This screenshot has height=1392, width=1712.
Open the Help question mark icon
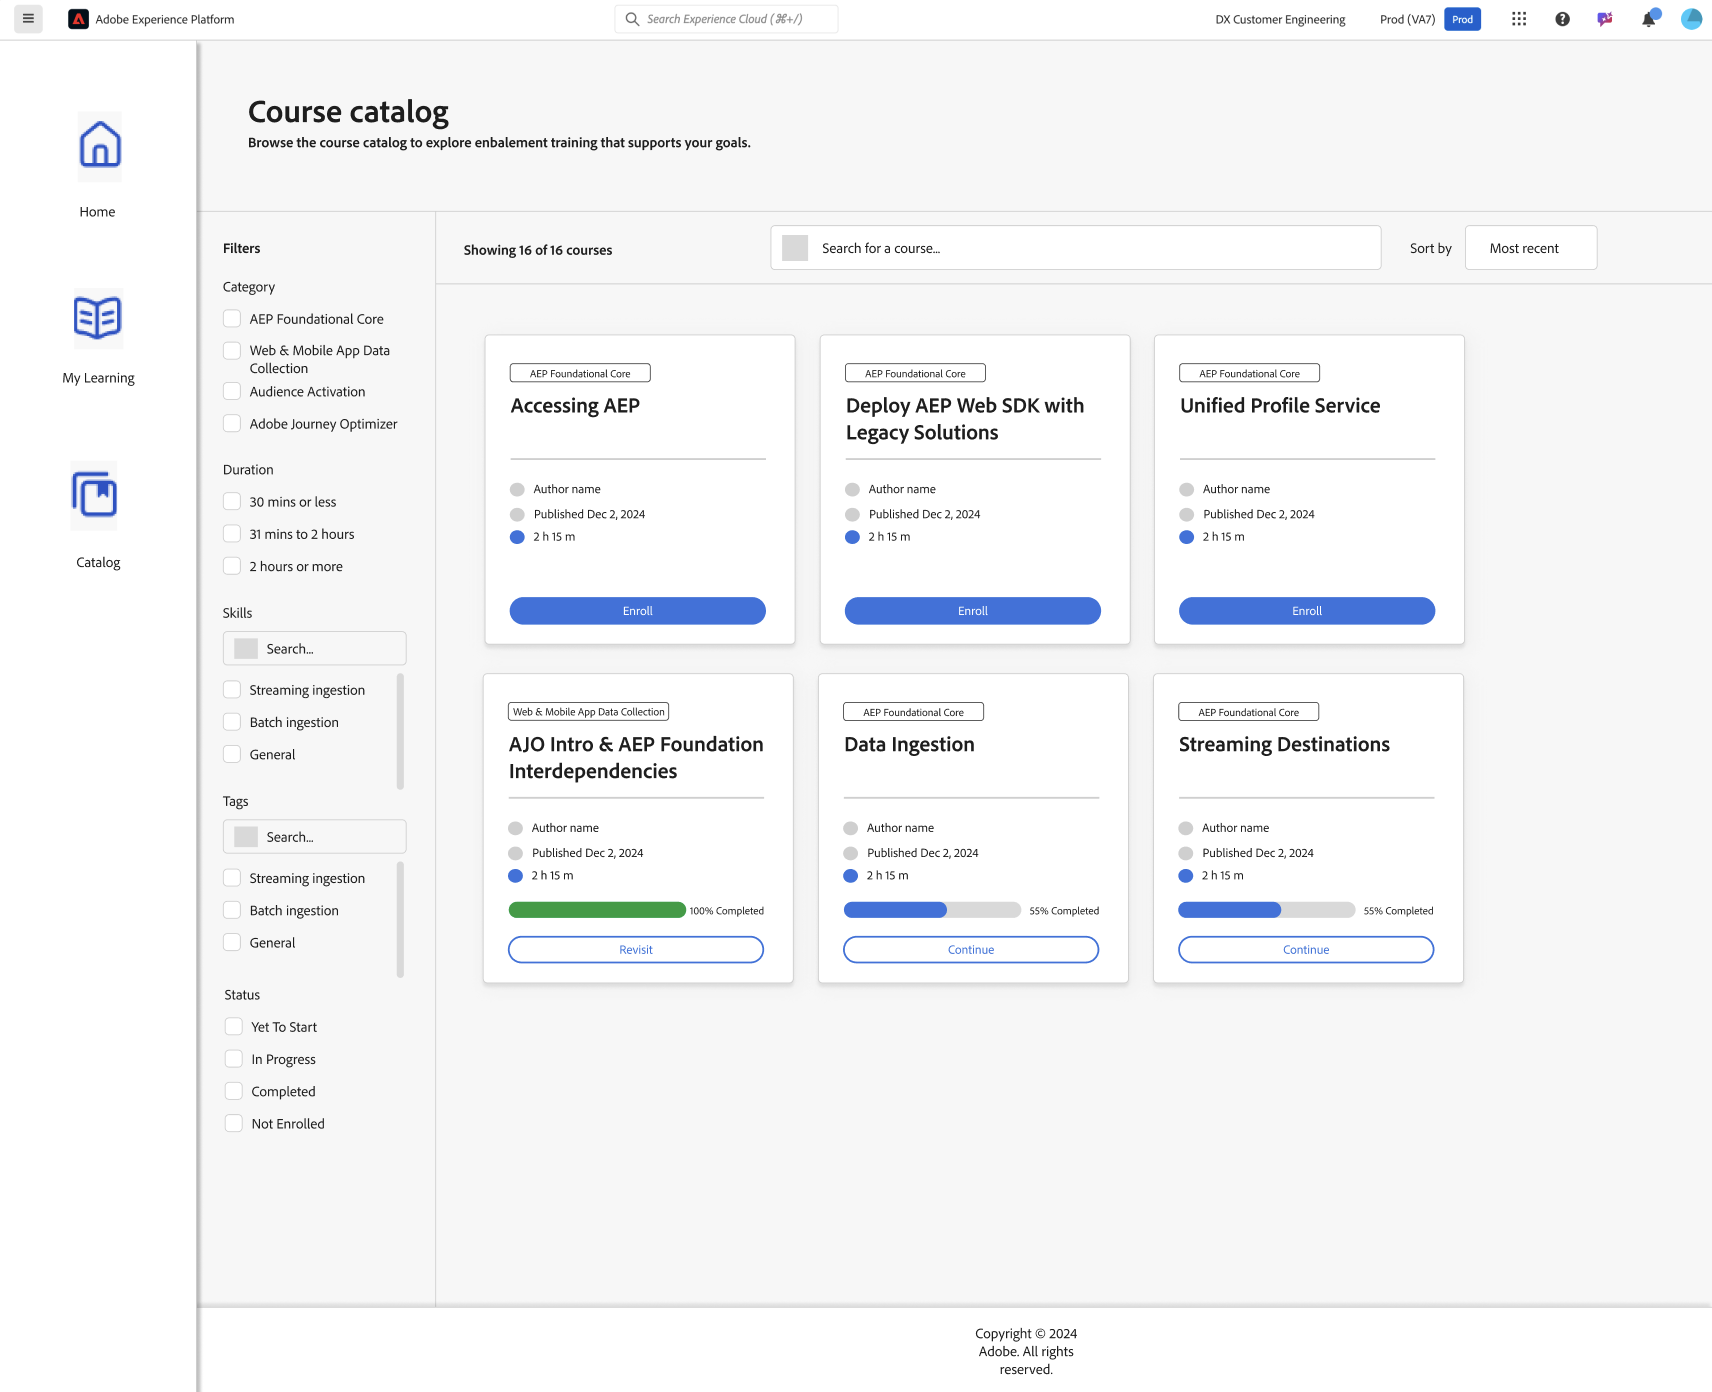(1562, 19)
